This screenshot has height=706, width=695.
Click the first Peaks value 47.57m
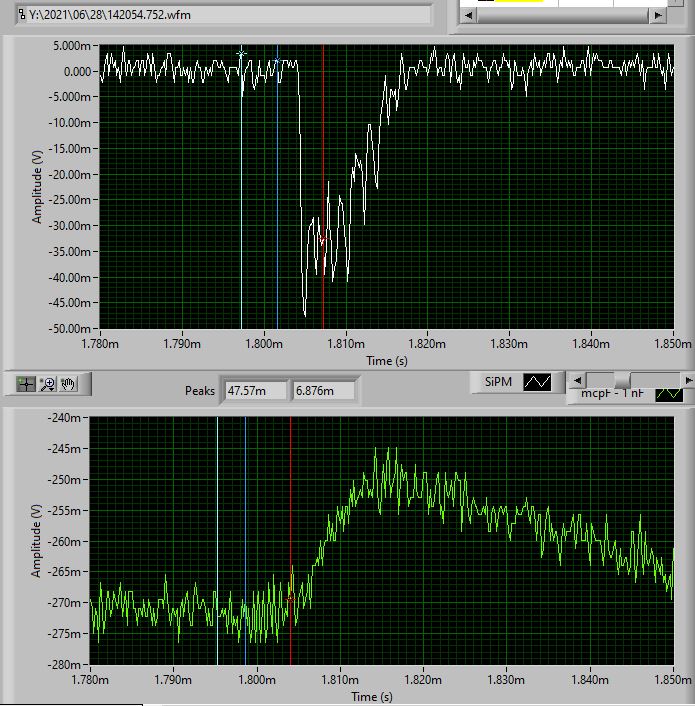coord(255,390)
